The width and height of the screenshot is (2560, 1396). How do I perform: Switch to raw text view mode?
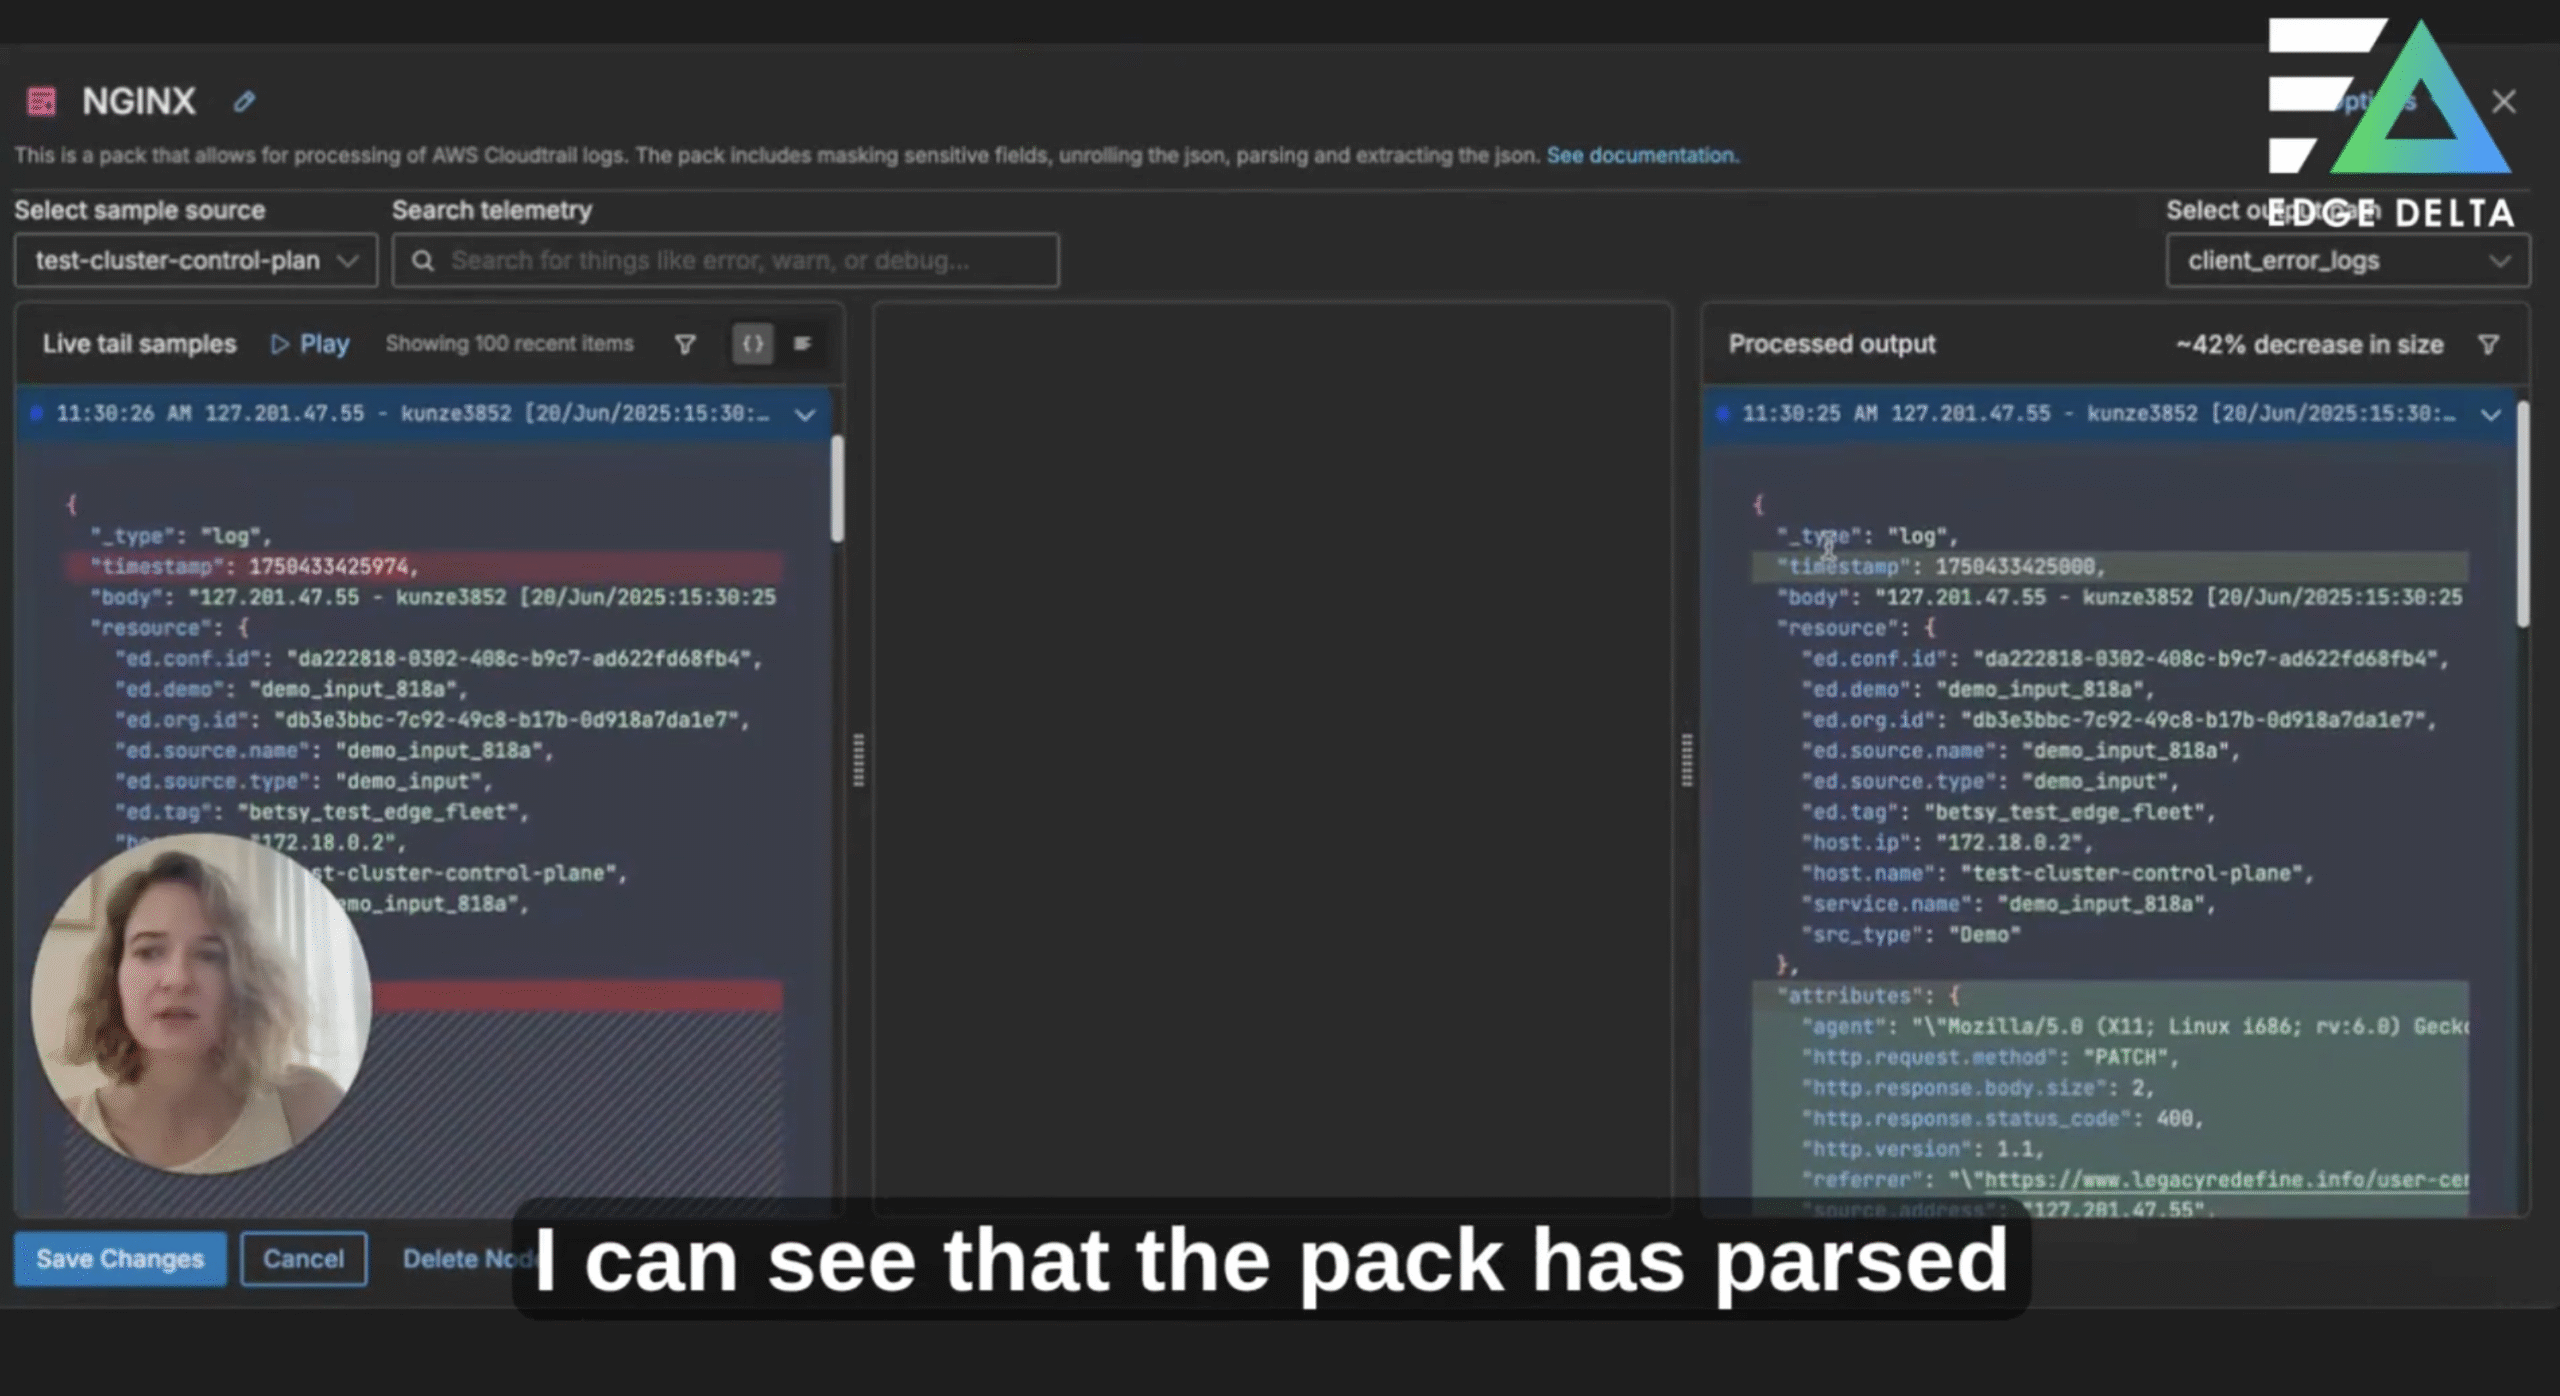[805, 343]
